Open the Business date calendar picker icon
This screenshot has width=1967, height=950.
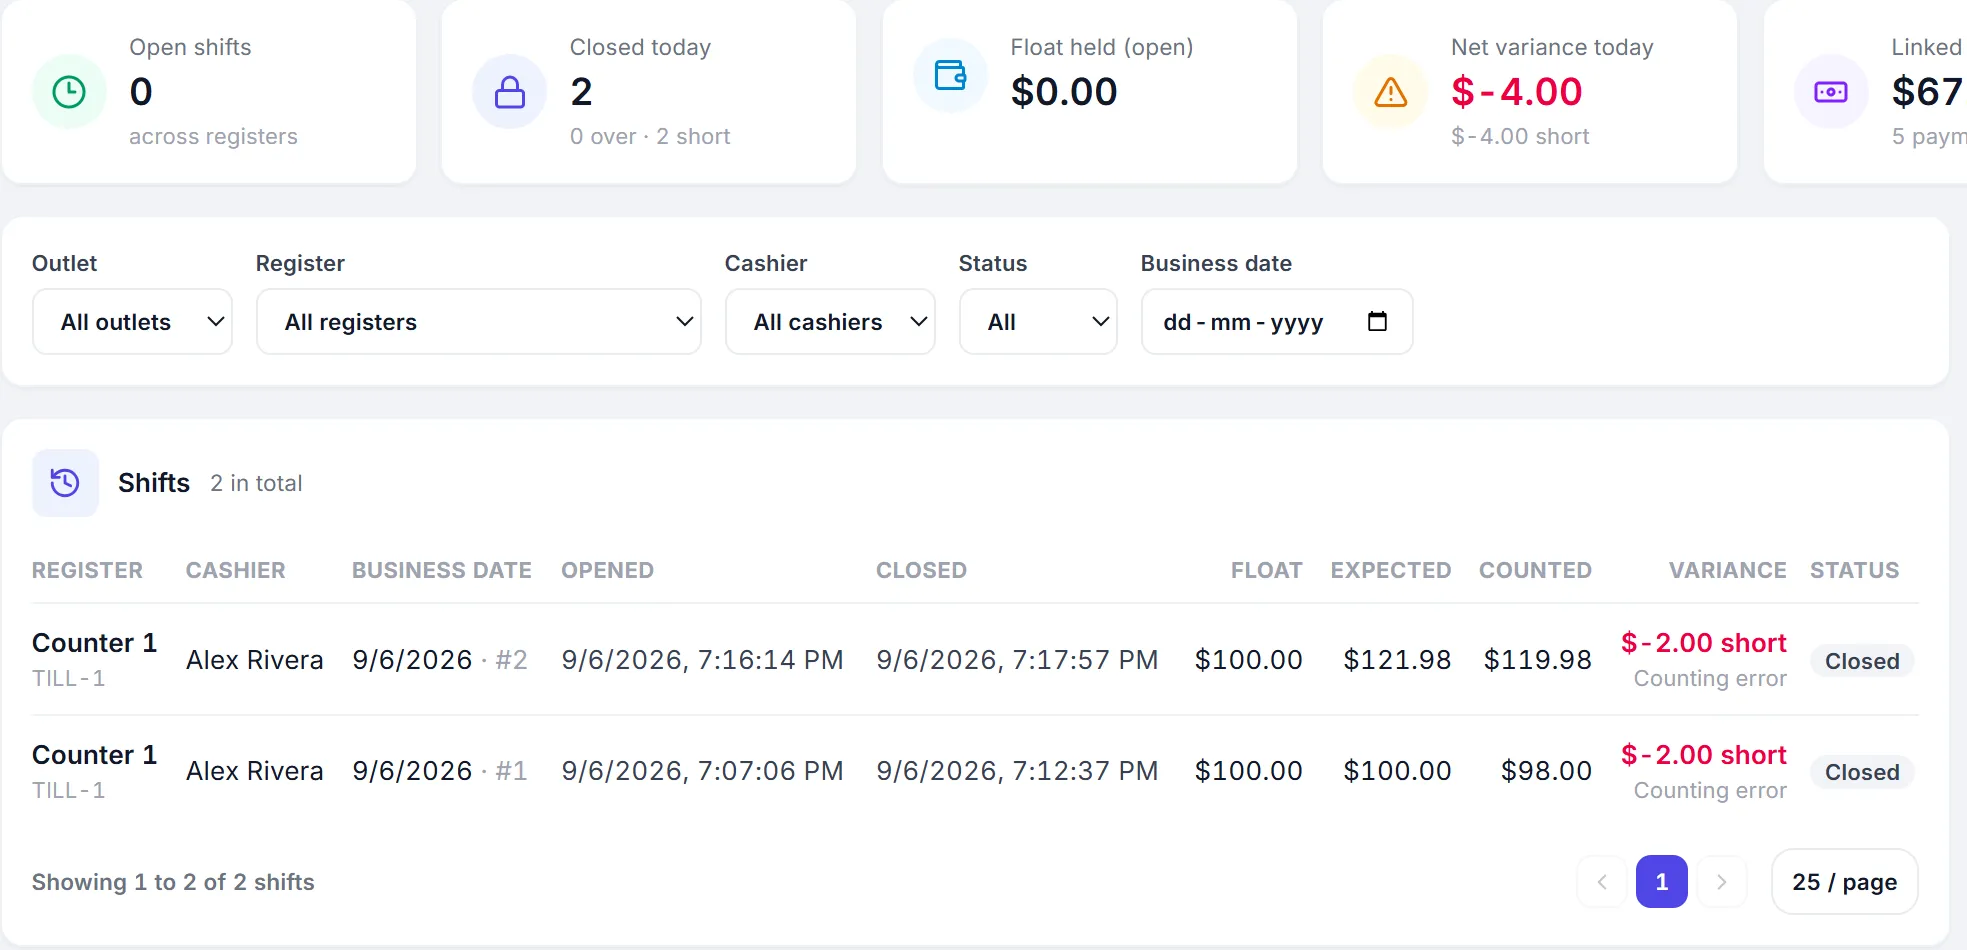pyautogui.click(x=1377, y=321)
